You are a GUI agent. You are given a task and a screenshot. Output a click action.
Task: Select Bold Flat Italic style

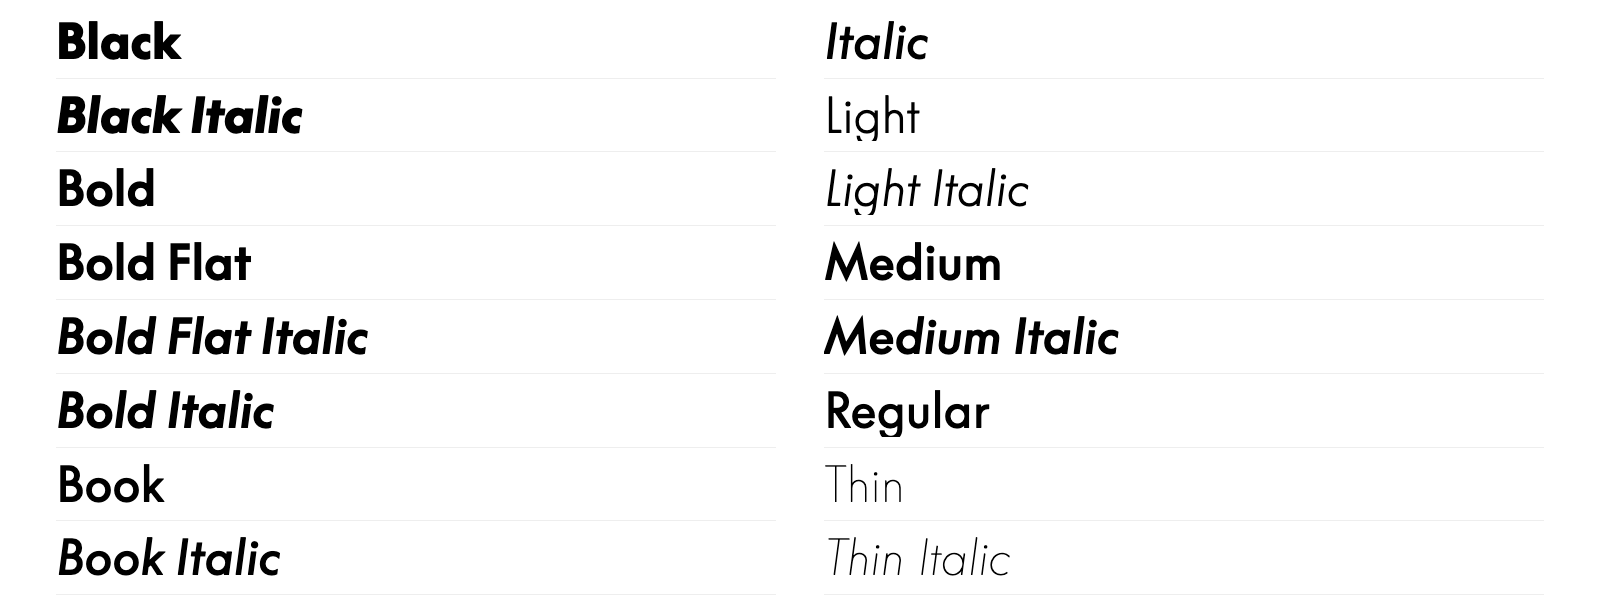[213, 337]
